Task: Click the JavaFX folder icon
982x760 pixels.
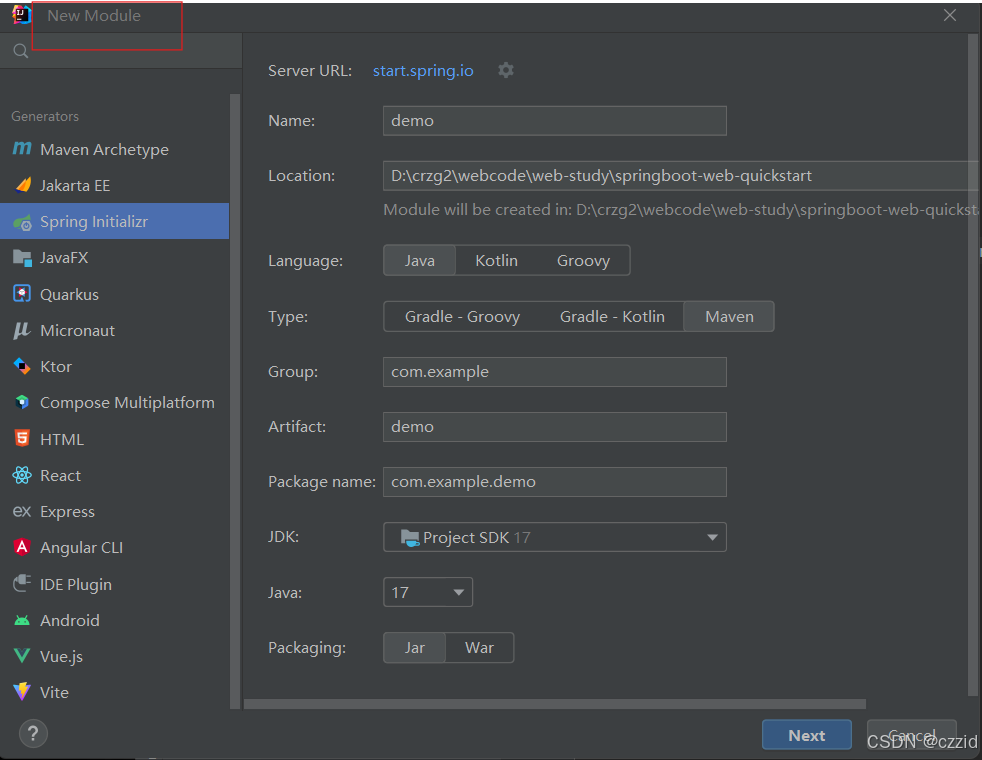Action: [x=23, y=258]
